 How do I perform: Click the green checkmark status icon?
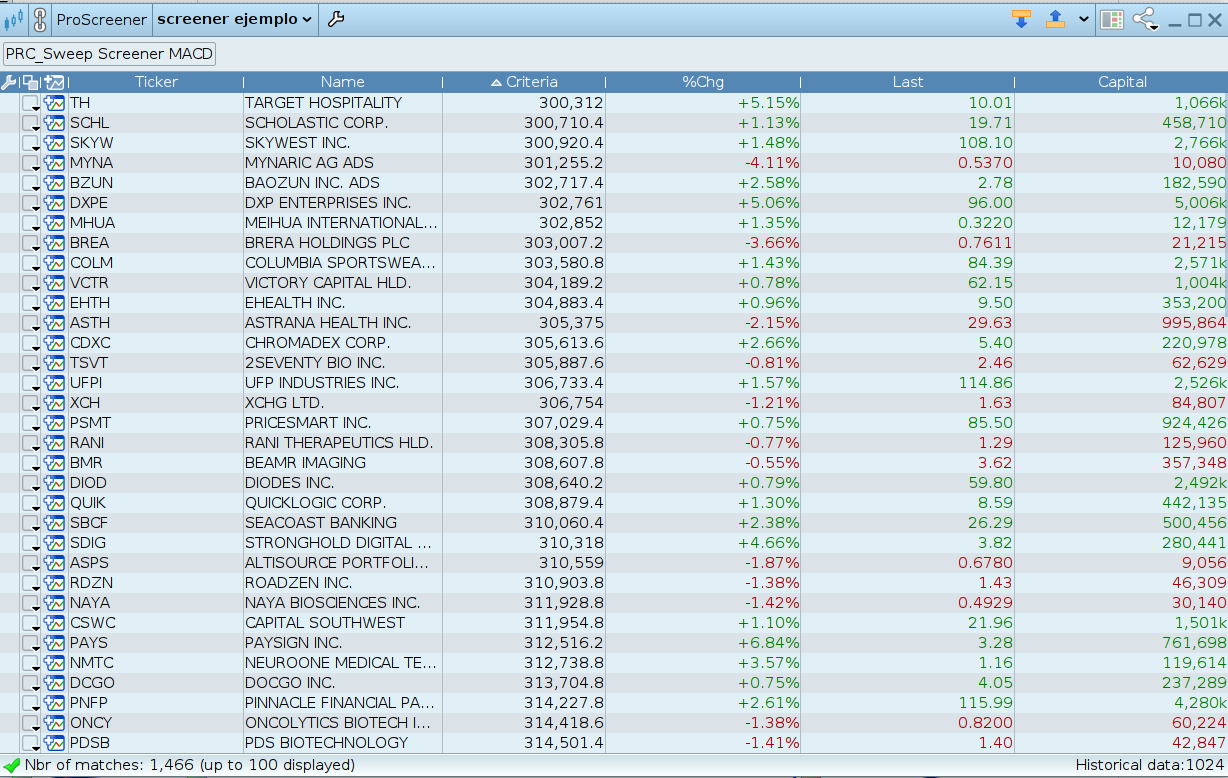12,765
